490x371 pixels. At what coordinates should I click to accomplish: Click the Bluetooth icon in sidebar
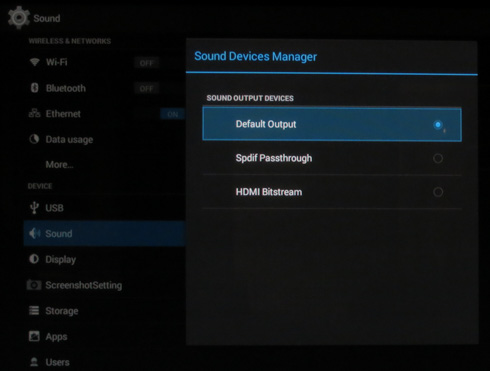35,88
